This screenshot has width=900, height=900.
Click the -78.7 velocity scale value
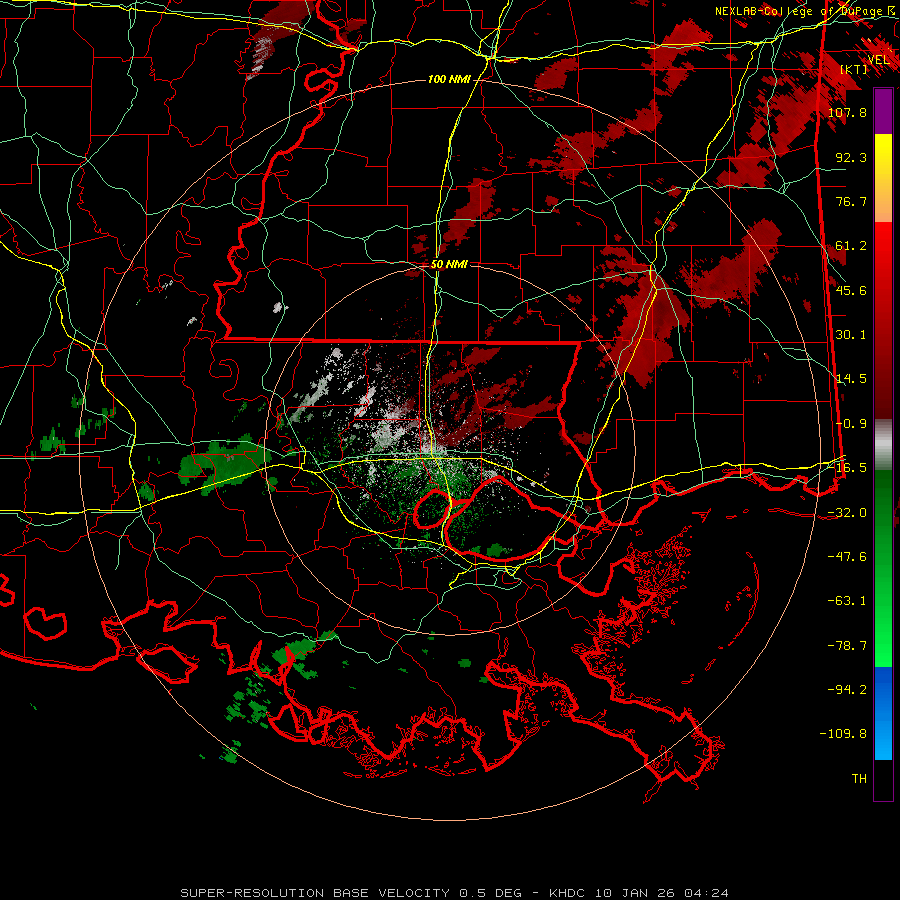point(847,646)
